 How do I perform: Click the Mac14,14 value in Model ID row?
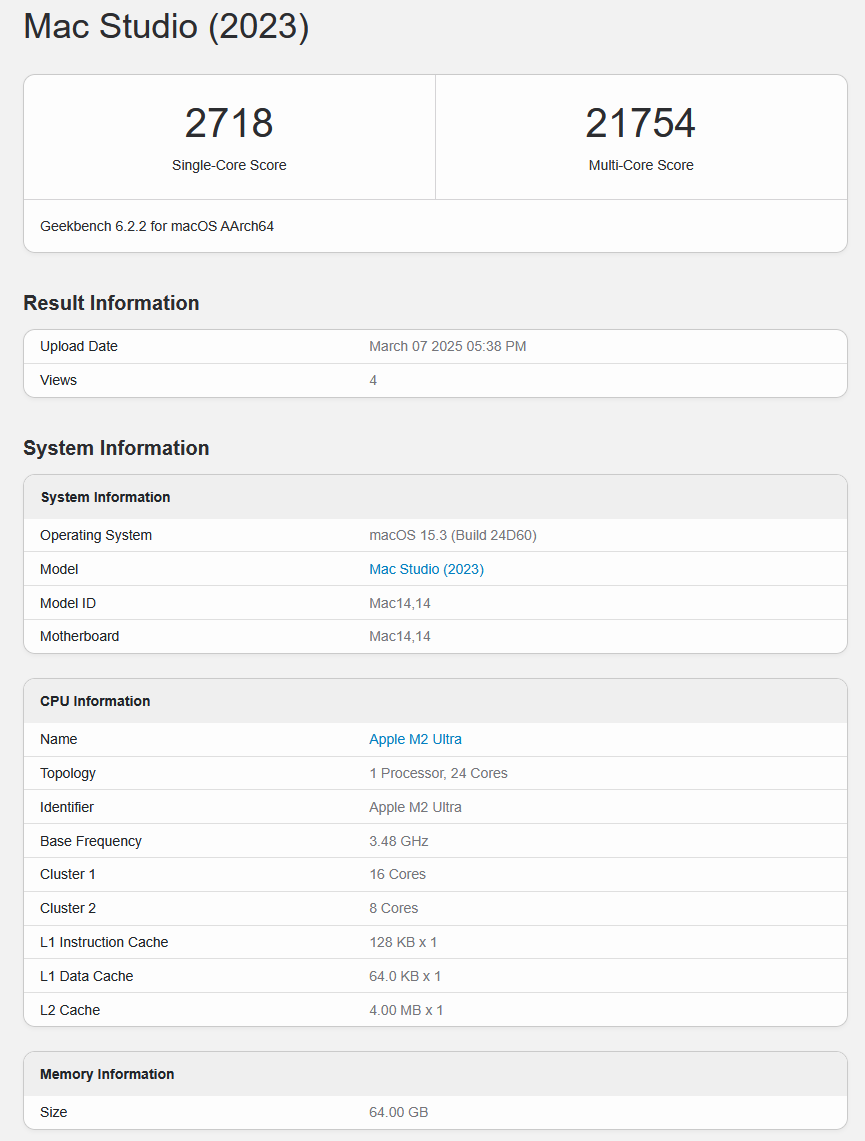tap(400, 603)
